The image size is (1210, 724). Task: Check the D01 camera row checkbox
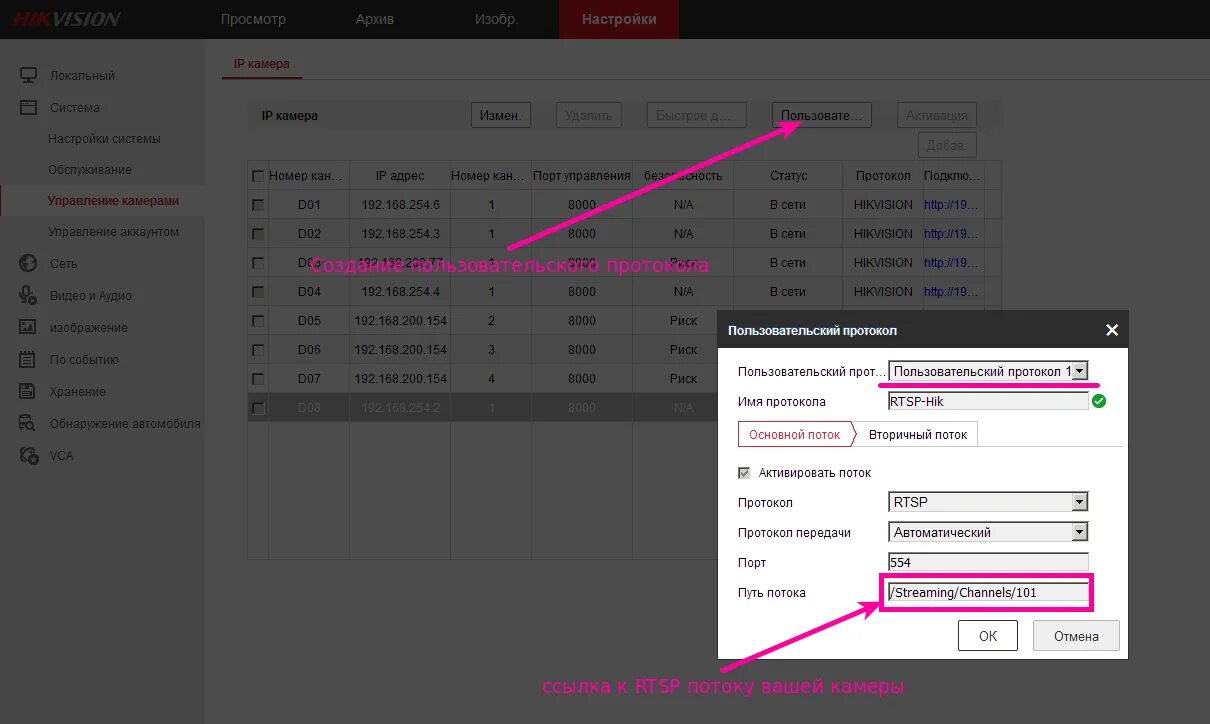[258, 205]
